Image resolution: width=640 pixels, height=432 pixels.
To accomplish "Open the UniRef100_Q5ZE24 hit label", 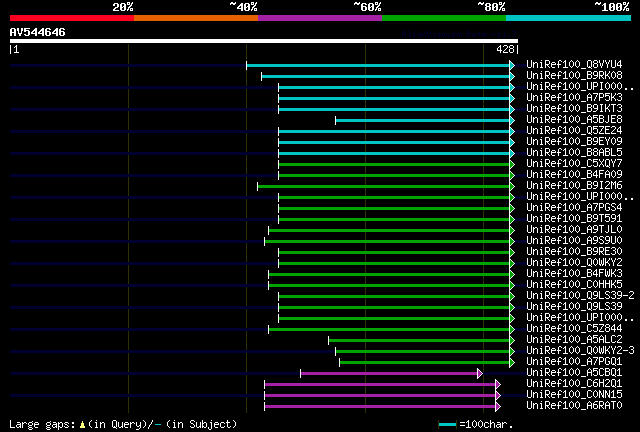I will (574, 130).
